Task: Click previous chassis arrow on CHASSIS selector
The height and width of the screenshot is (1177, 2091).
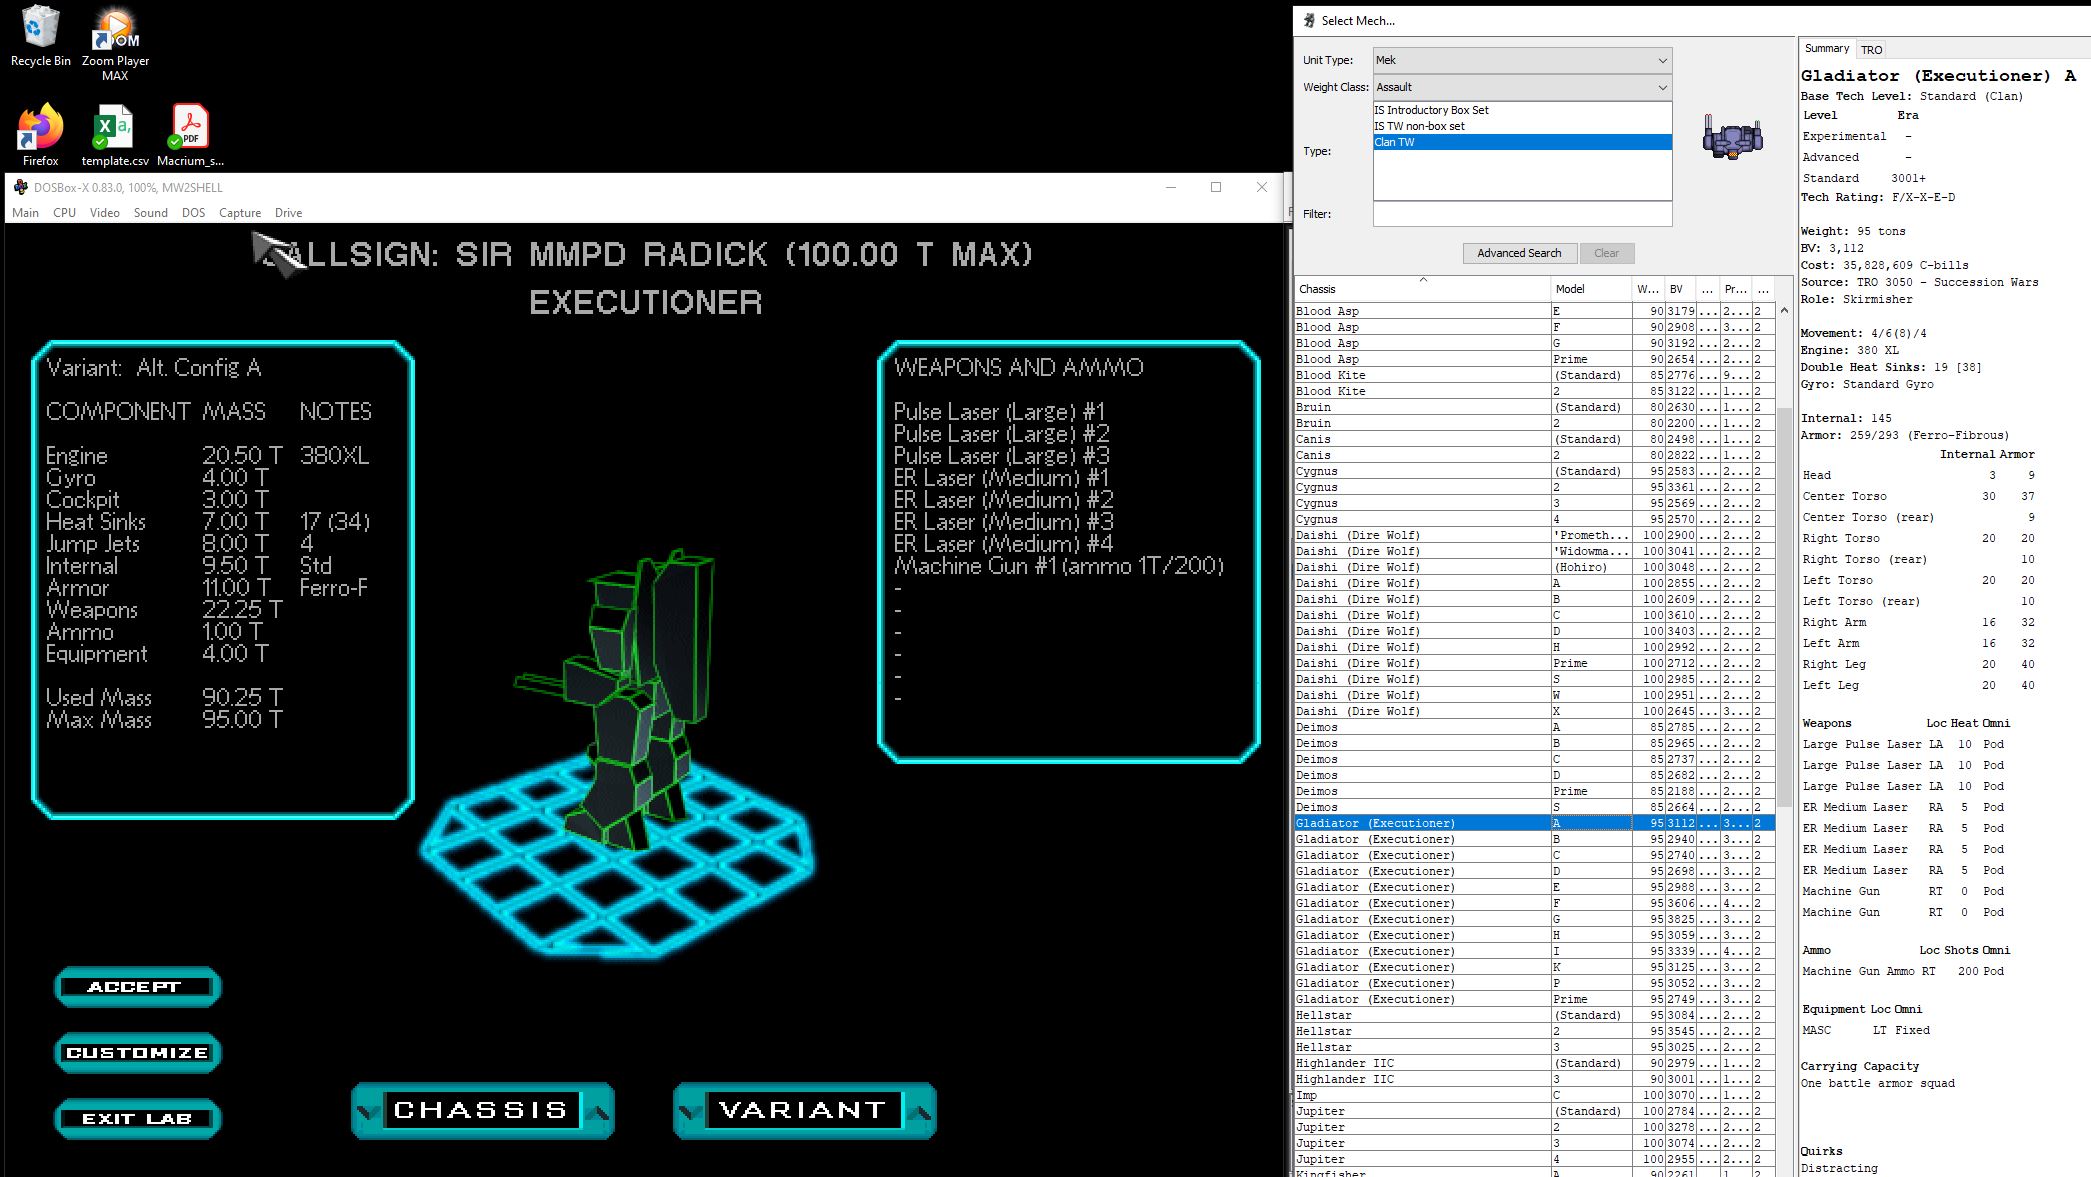Action: [367, 1111]
